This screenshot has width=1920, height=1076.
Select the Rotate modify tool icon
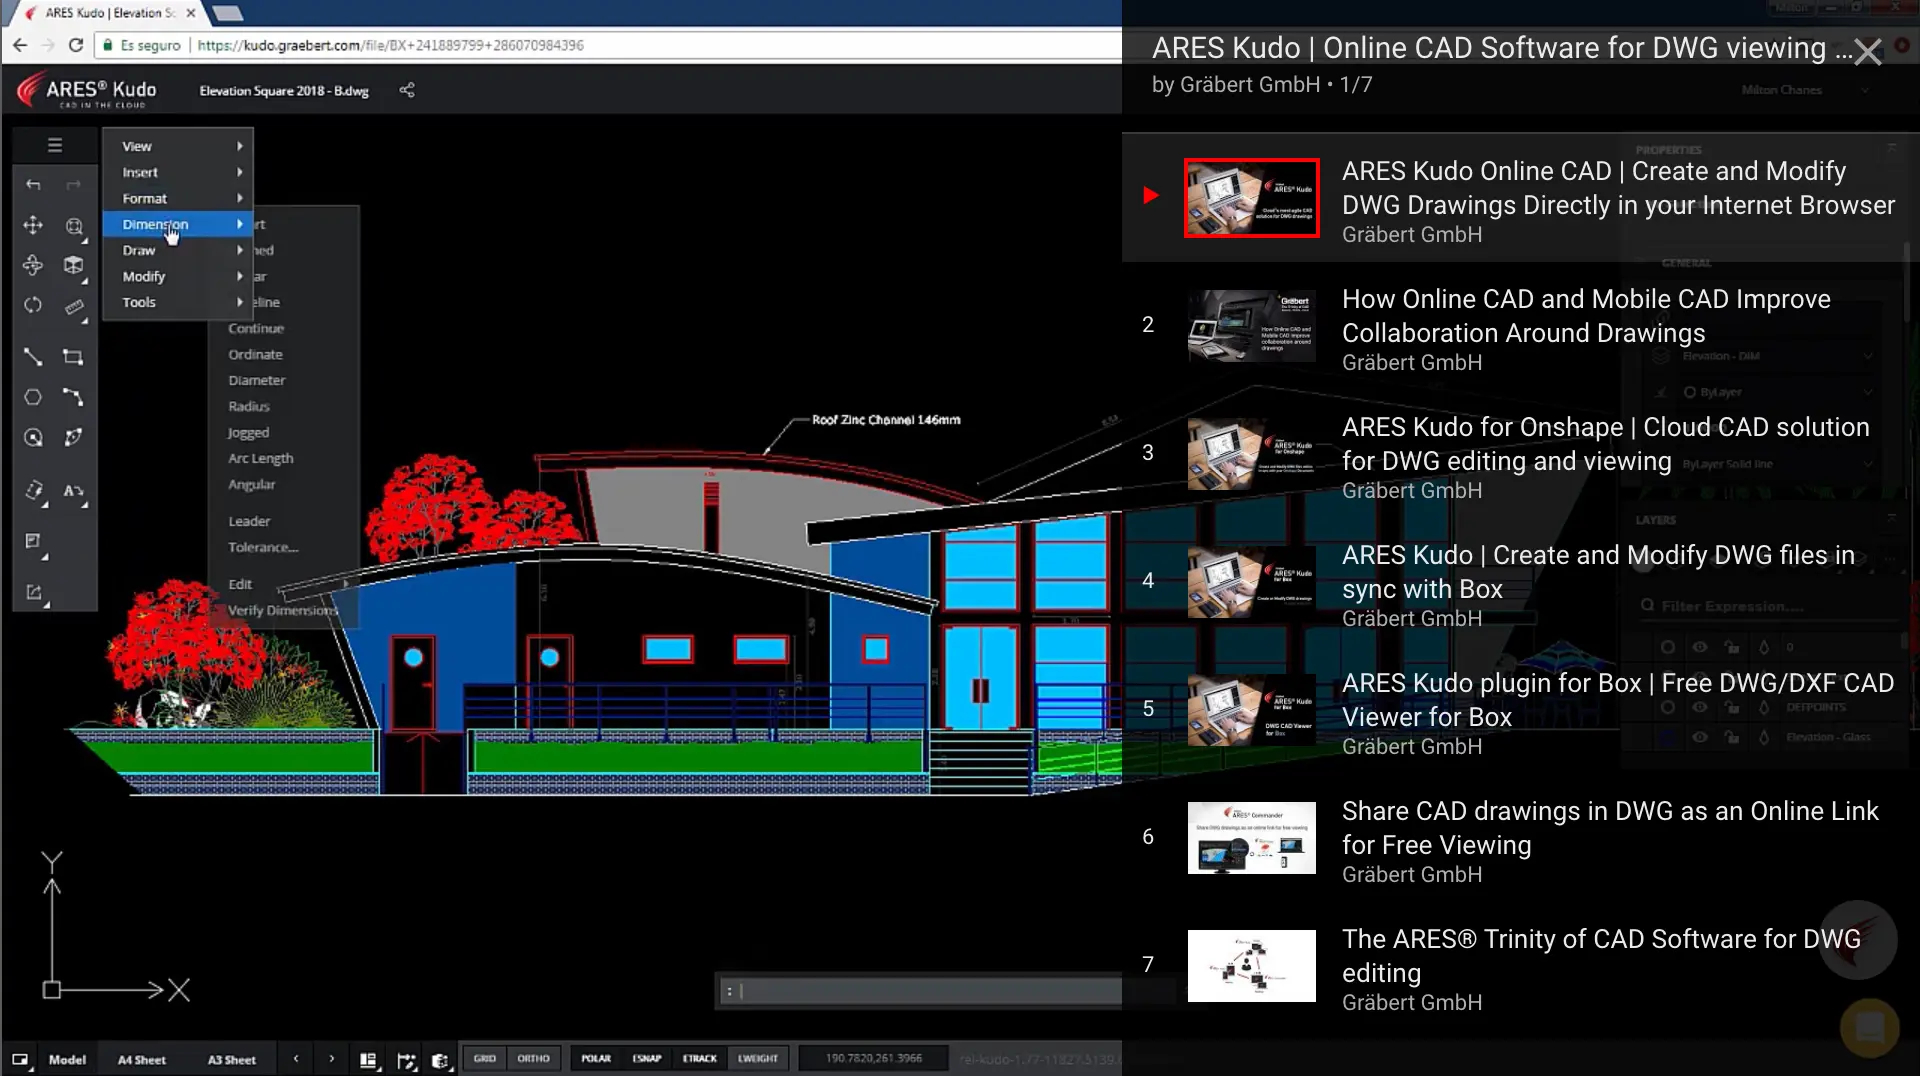[34, 490]
